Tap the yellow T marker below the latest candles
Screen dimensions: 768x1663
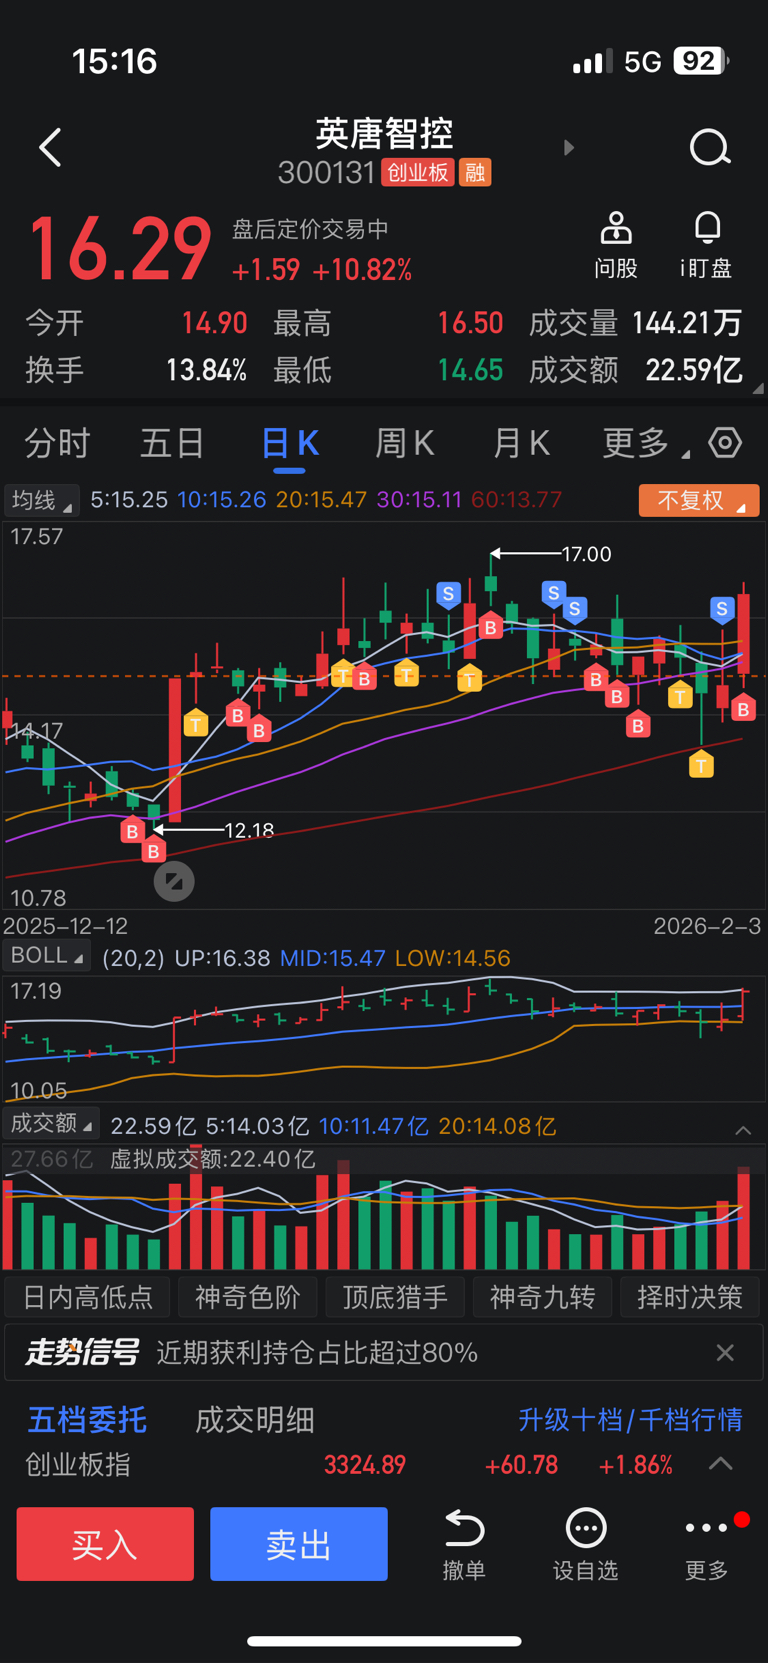701,766
